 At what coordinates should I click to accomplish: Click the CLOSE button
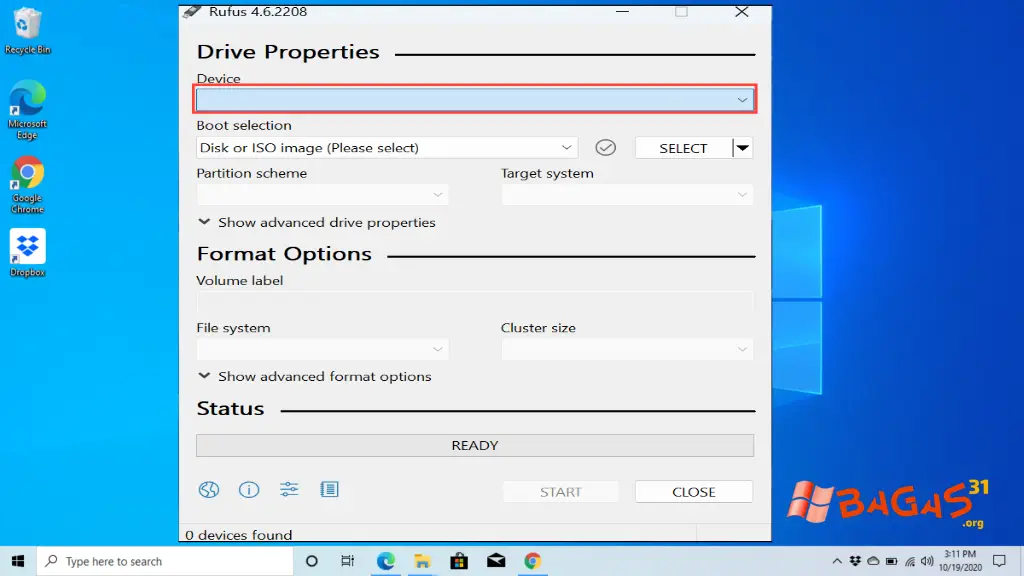[694, 492]
